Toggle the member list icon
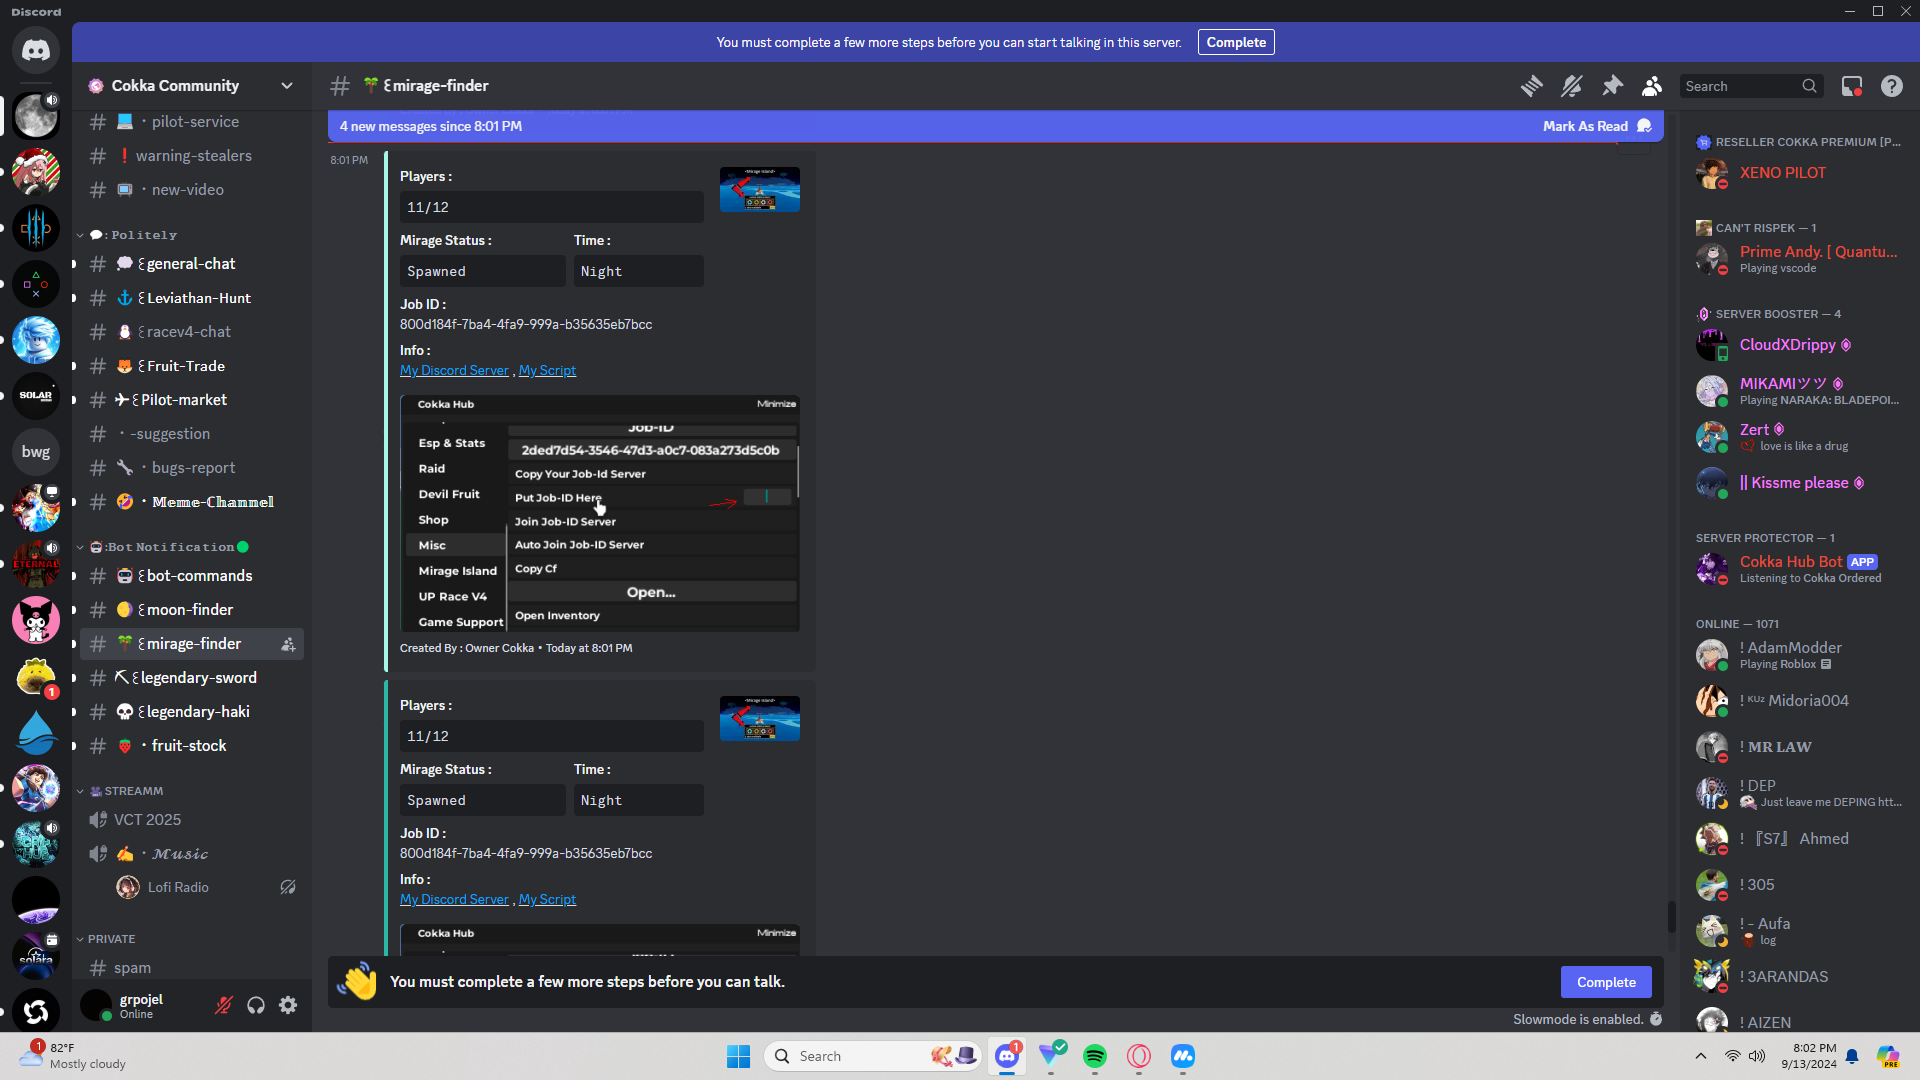This screenshot has width=1920, height=1080. (1652, 86)
